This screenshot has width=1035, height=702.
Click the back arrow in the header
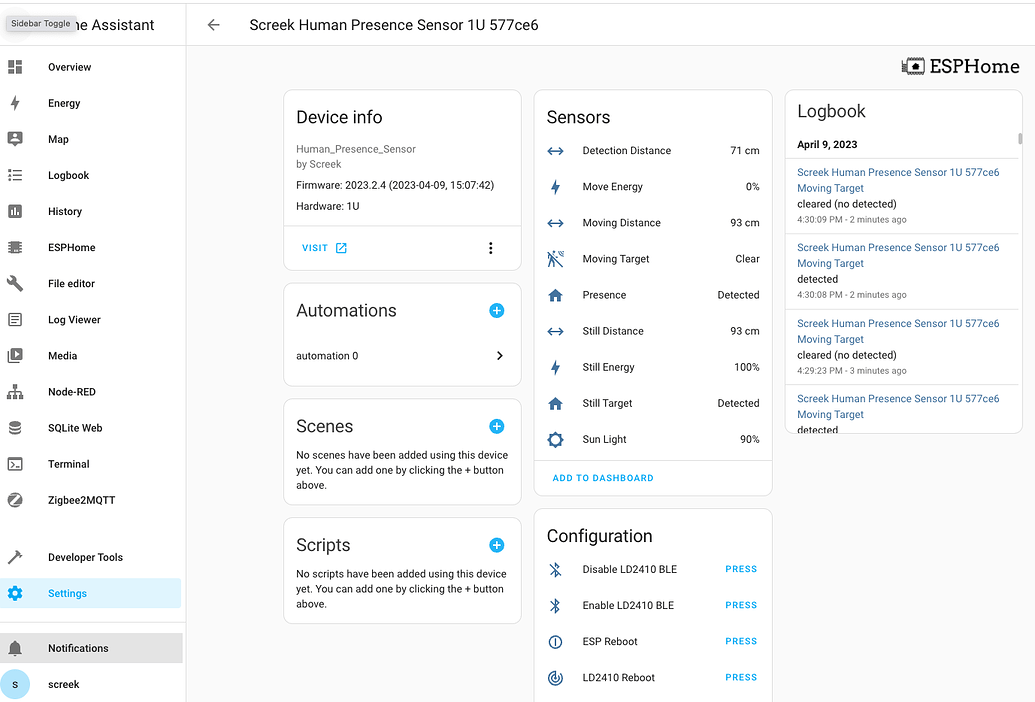[x=213, y=25]
